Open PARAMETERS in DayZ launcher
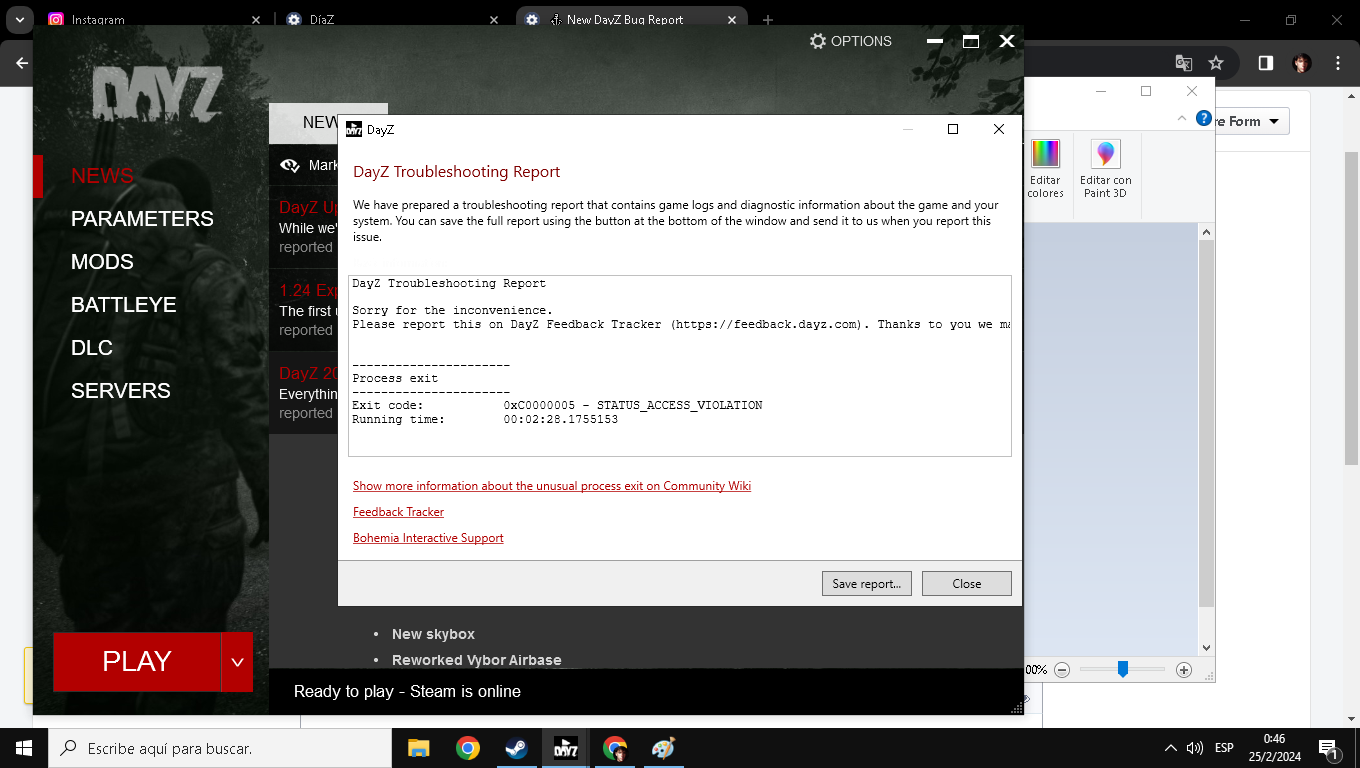The width and height of the screenshot is (1360, 768). coord(142,219)
